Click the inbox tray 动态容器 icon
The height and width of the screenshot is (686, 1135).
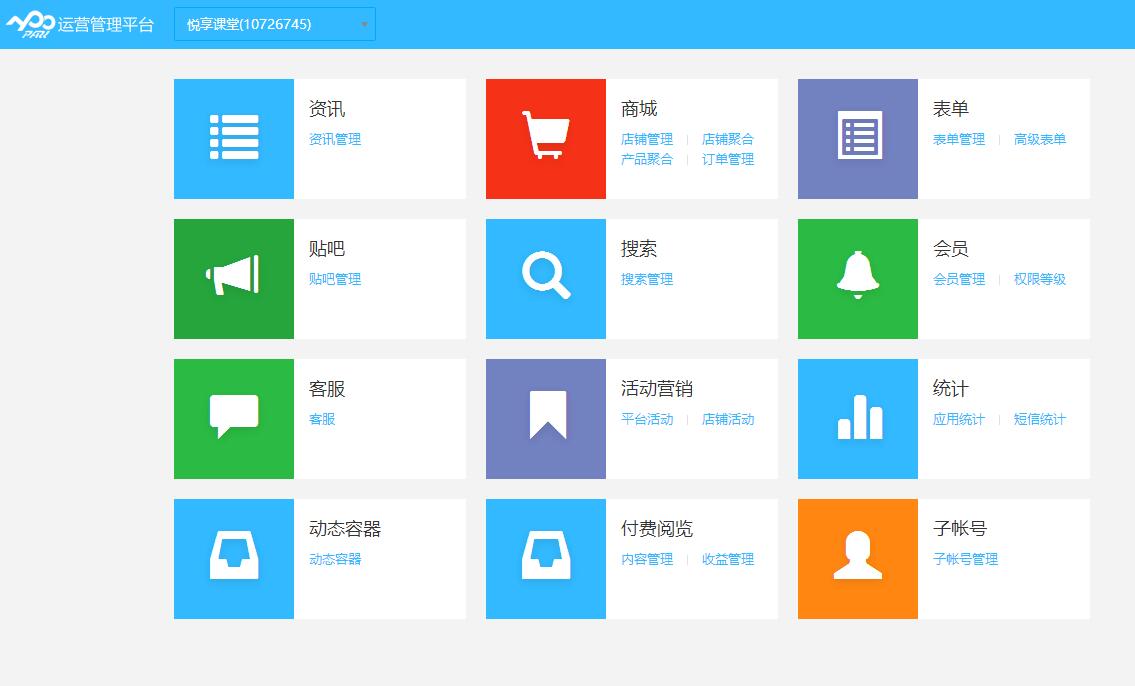click(234, 558)
